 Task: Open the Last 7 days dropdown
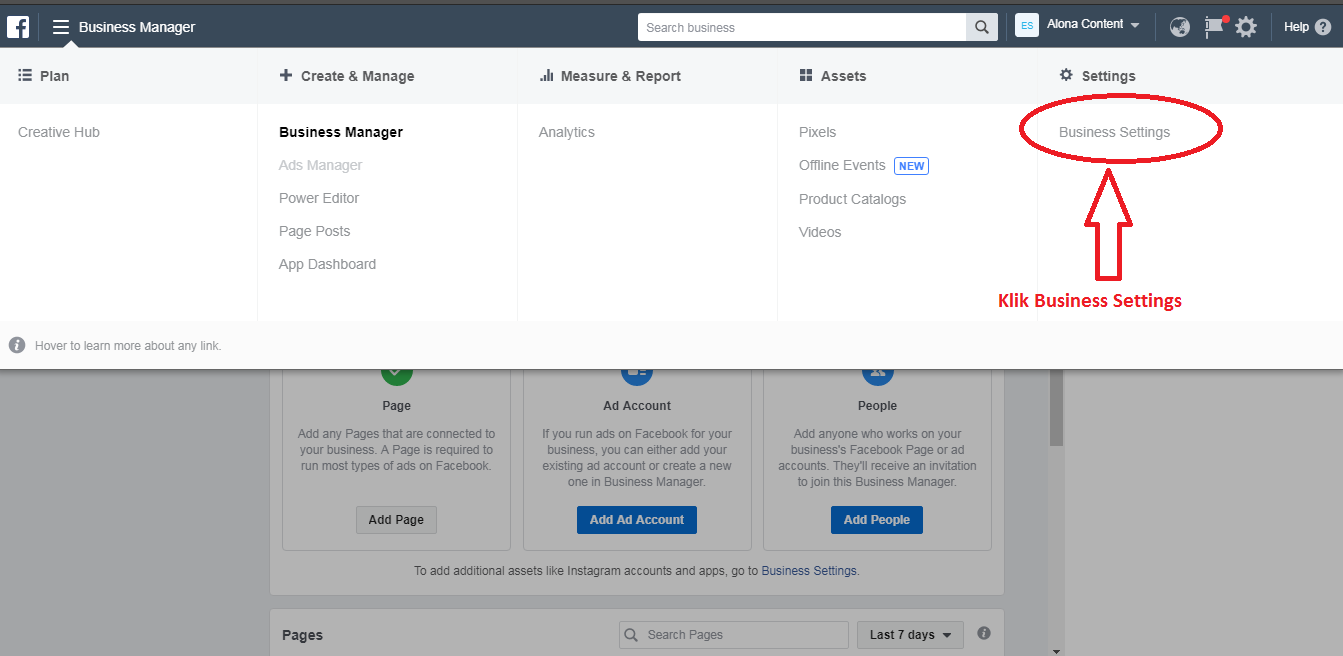tap(910, 635)
